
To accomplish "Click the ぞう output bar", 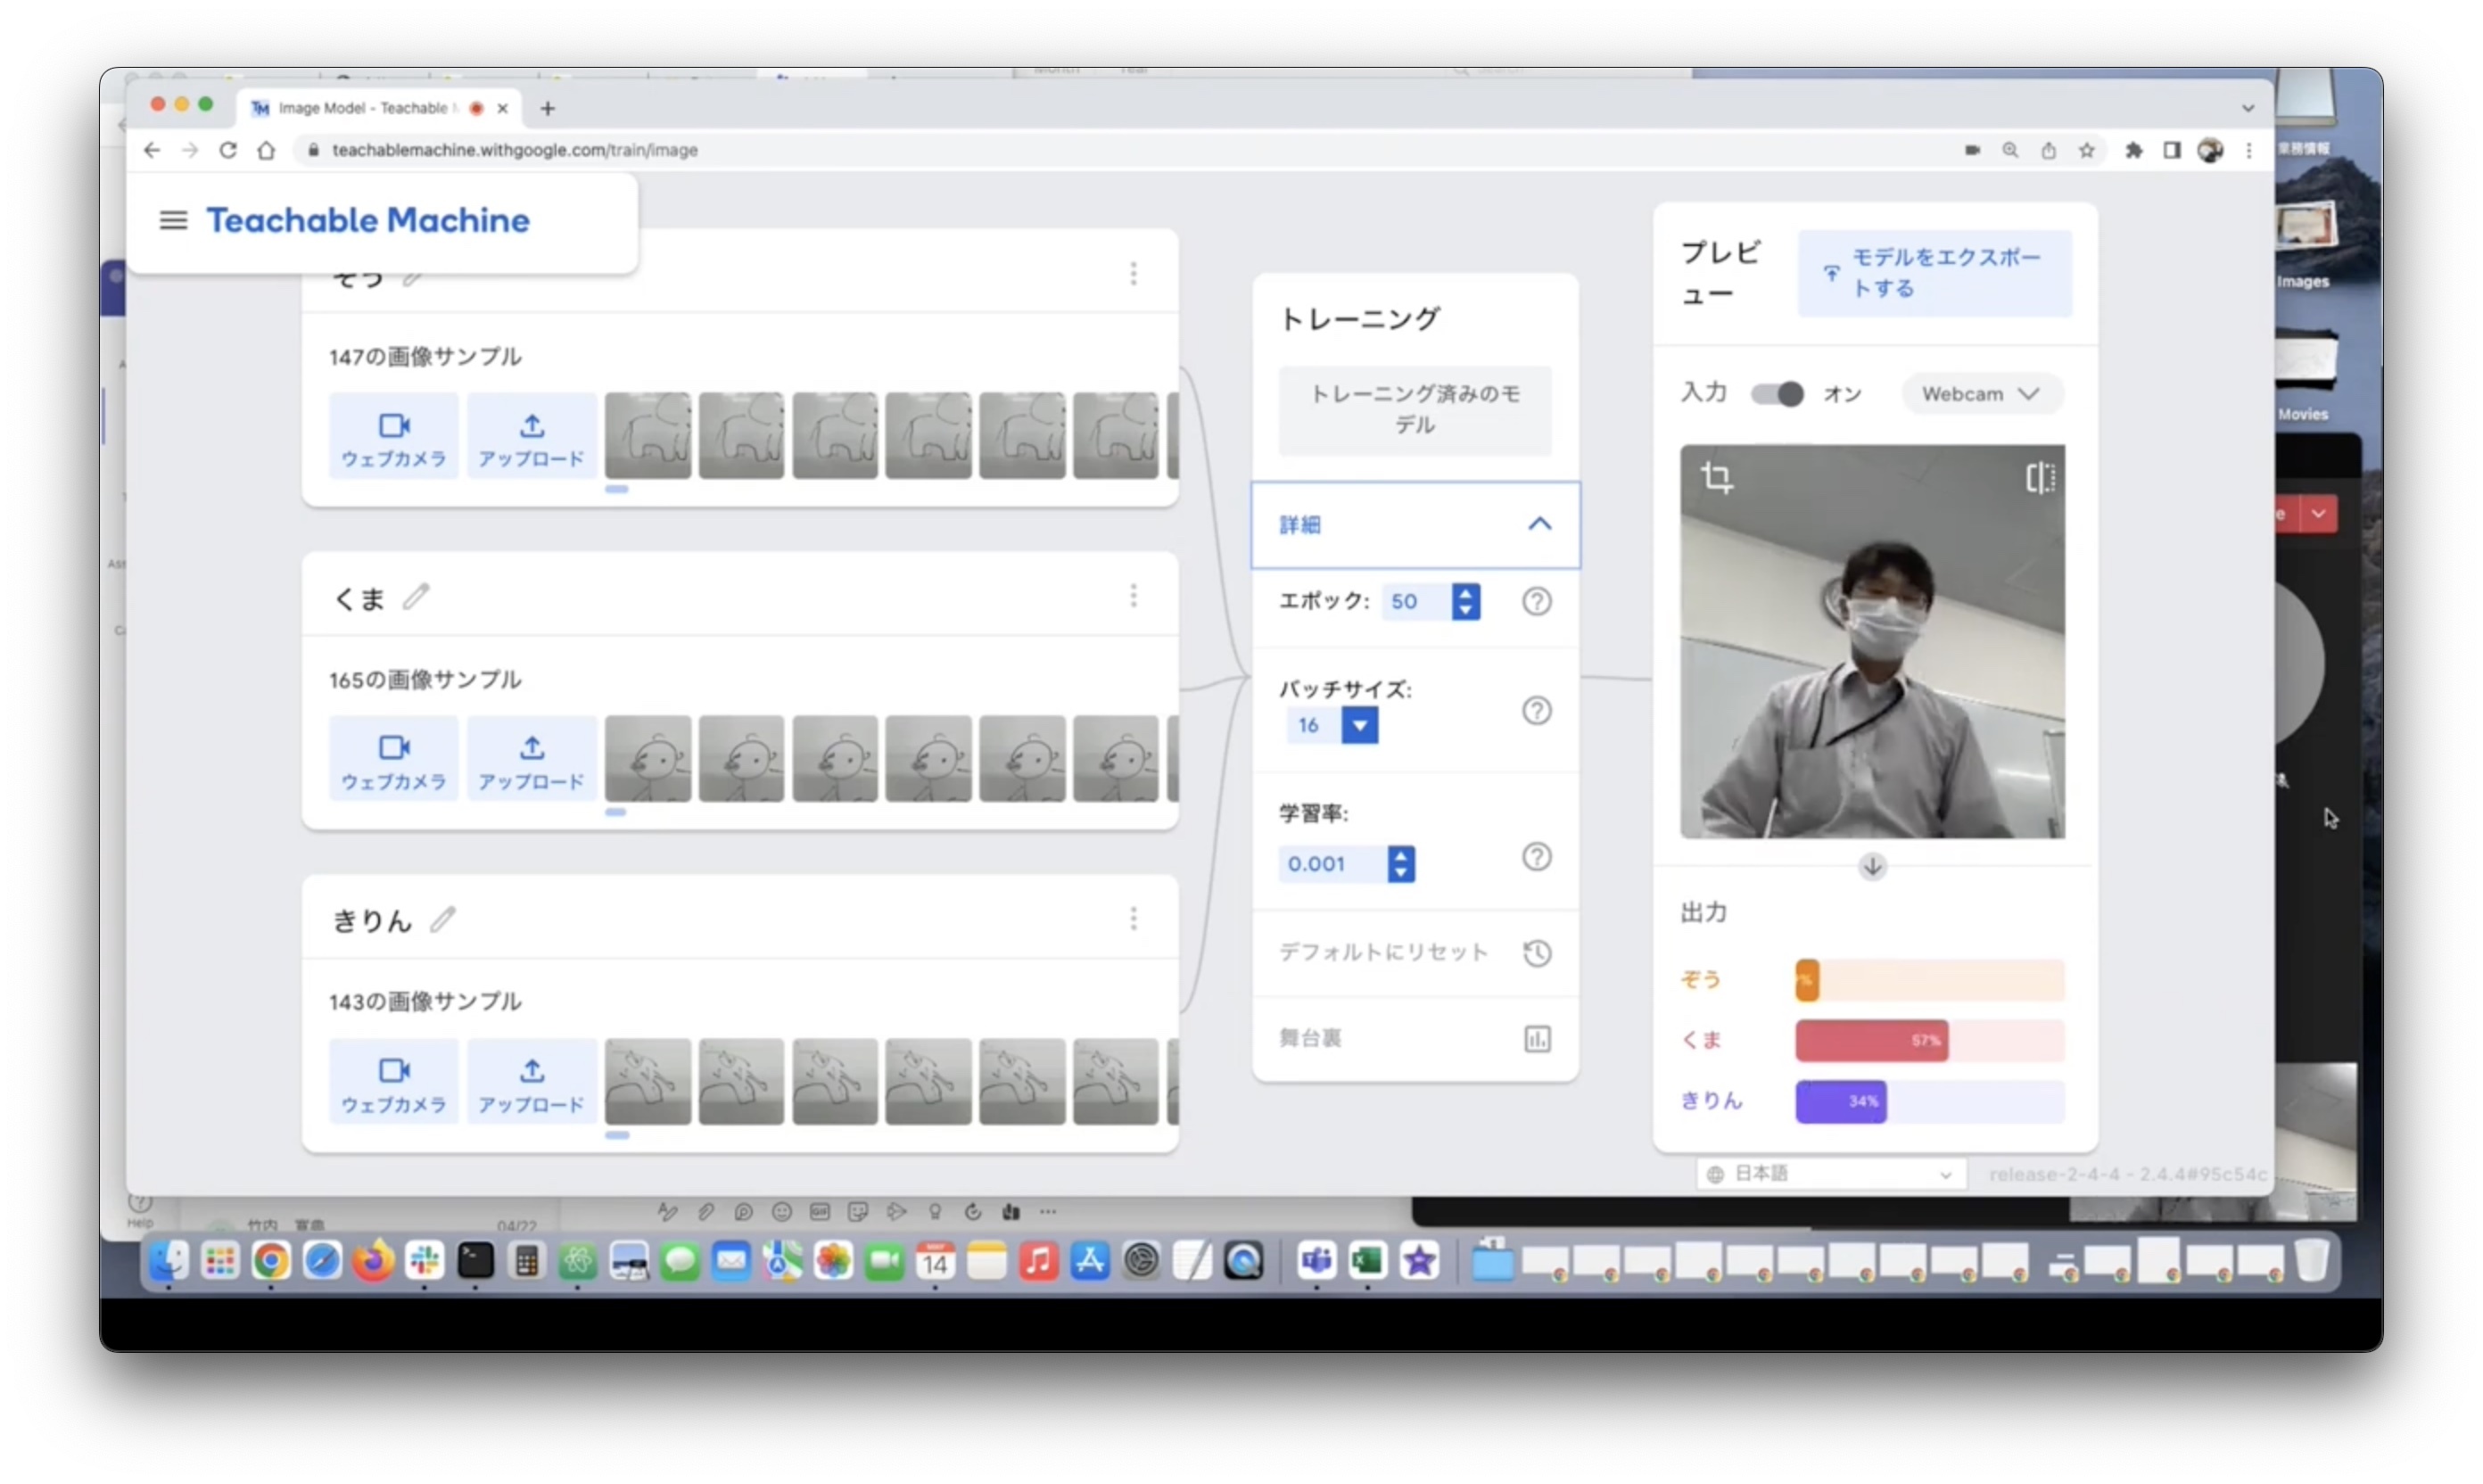I will (1929, 980).
